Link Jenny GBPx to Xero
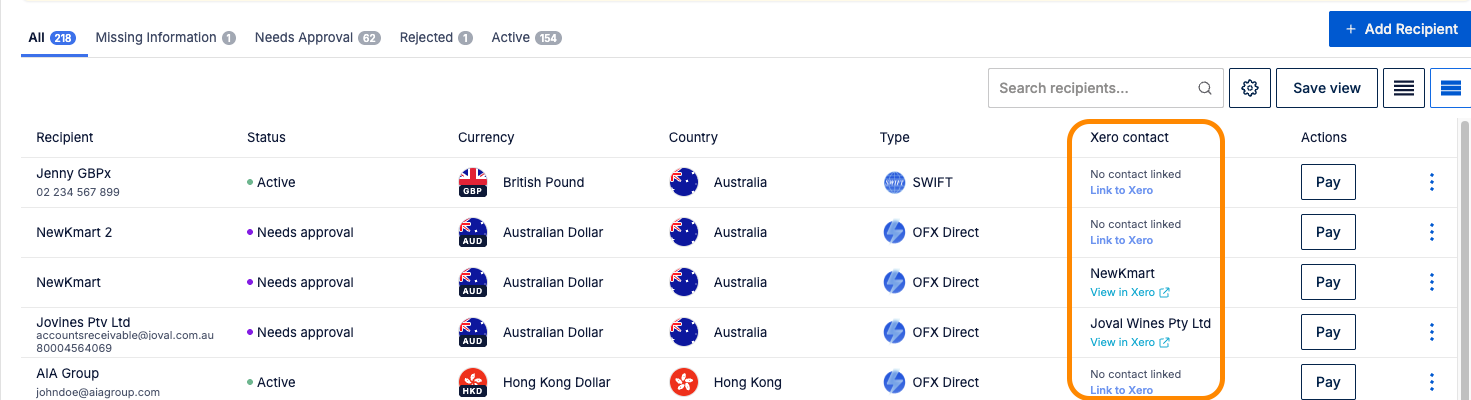 [x=1121, y=190]
